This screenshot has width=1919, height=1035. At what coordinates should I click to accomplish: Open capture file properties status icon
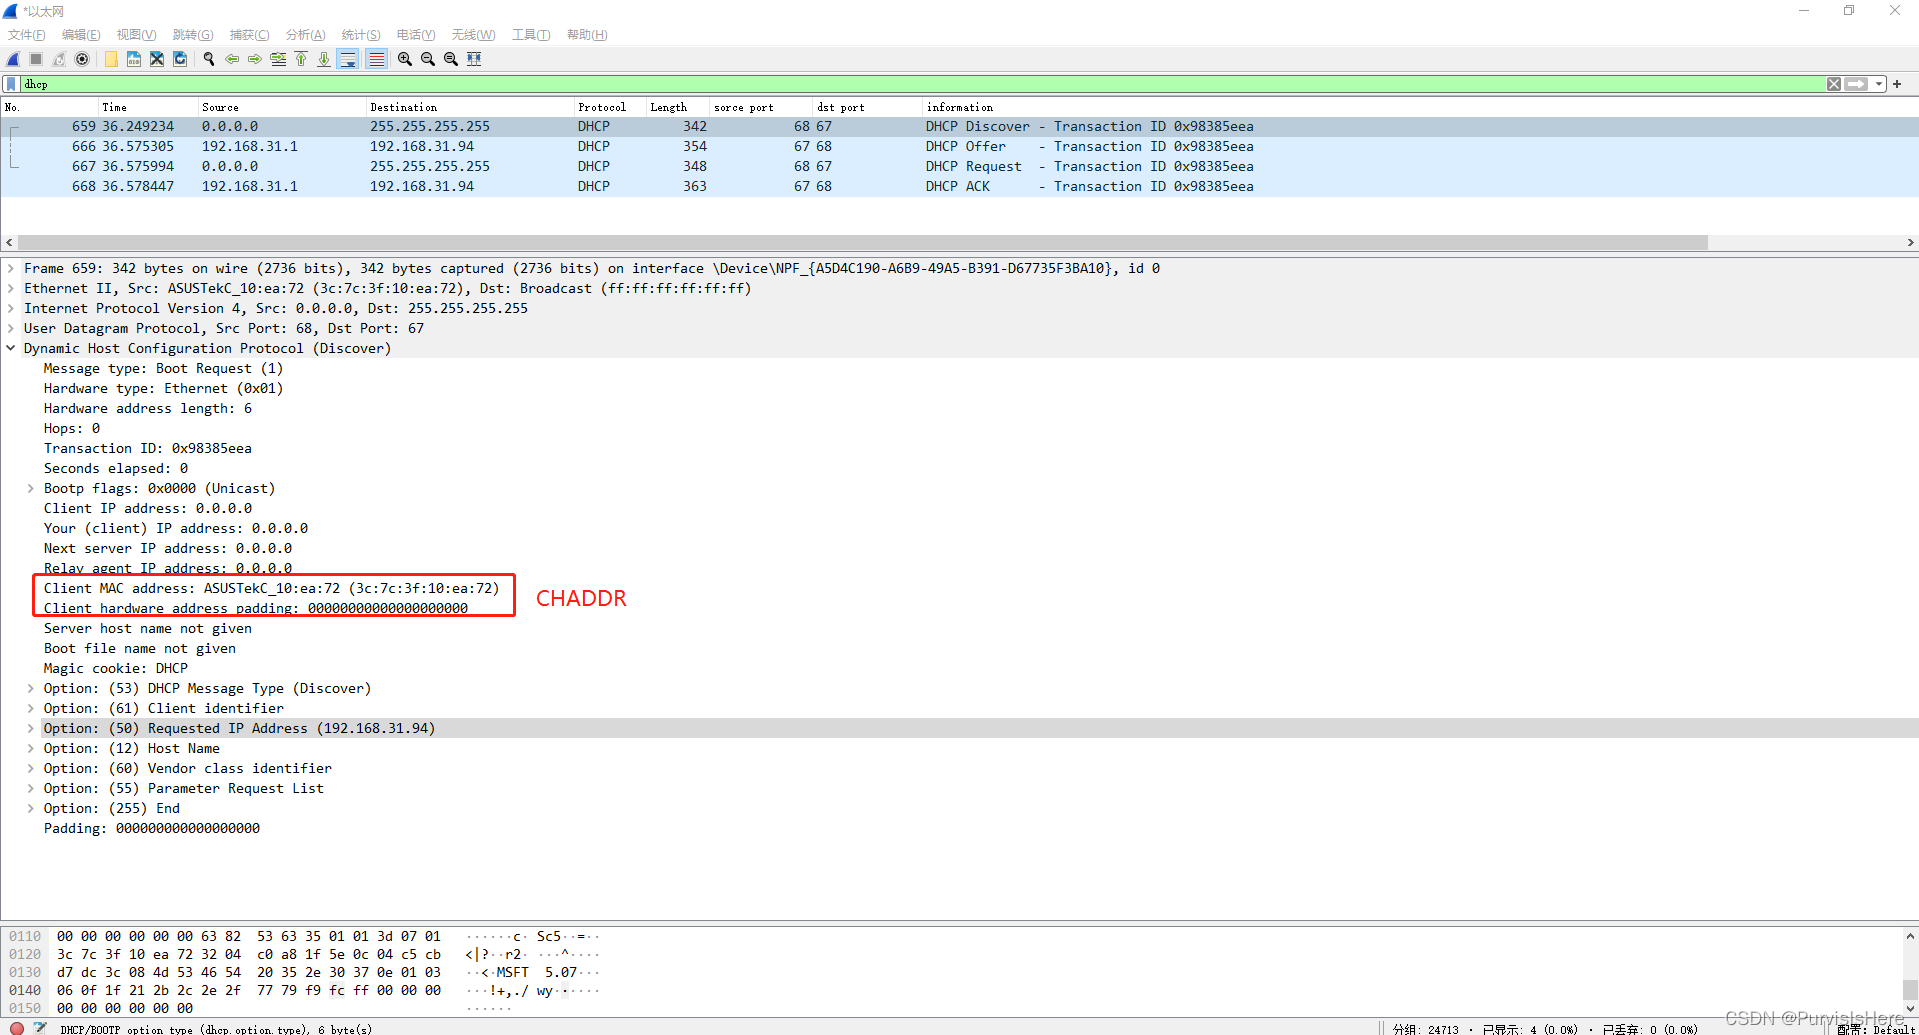40,1028
